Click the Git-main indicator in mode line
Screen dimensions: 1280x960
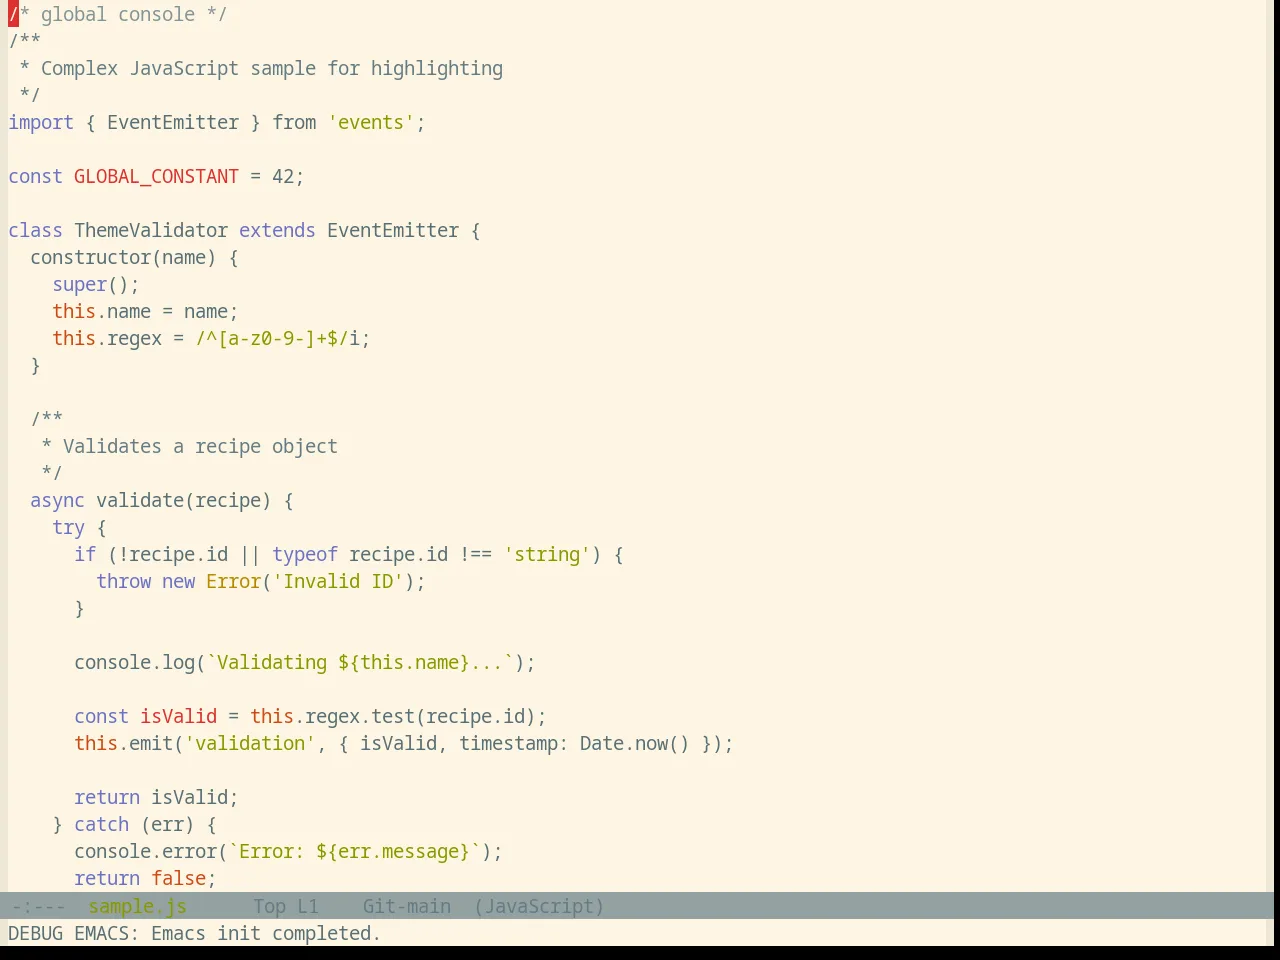point(406,906)
